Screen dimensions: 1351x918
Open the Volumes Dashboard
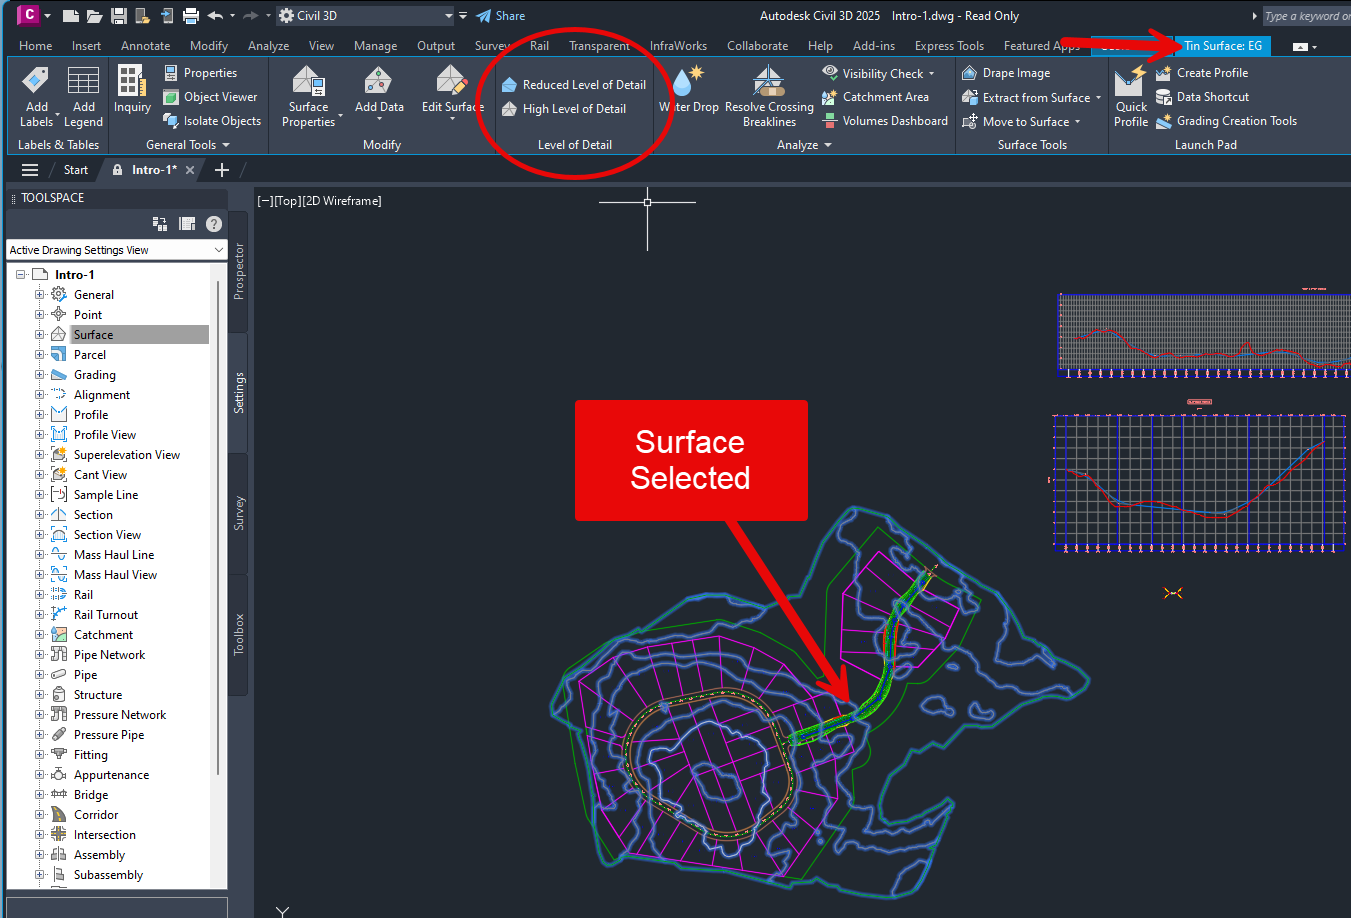tap(885, 121)
